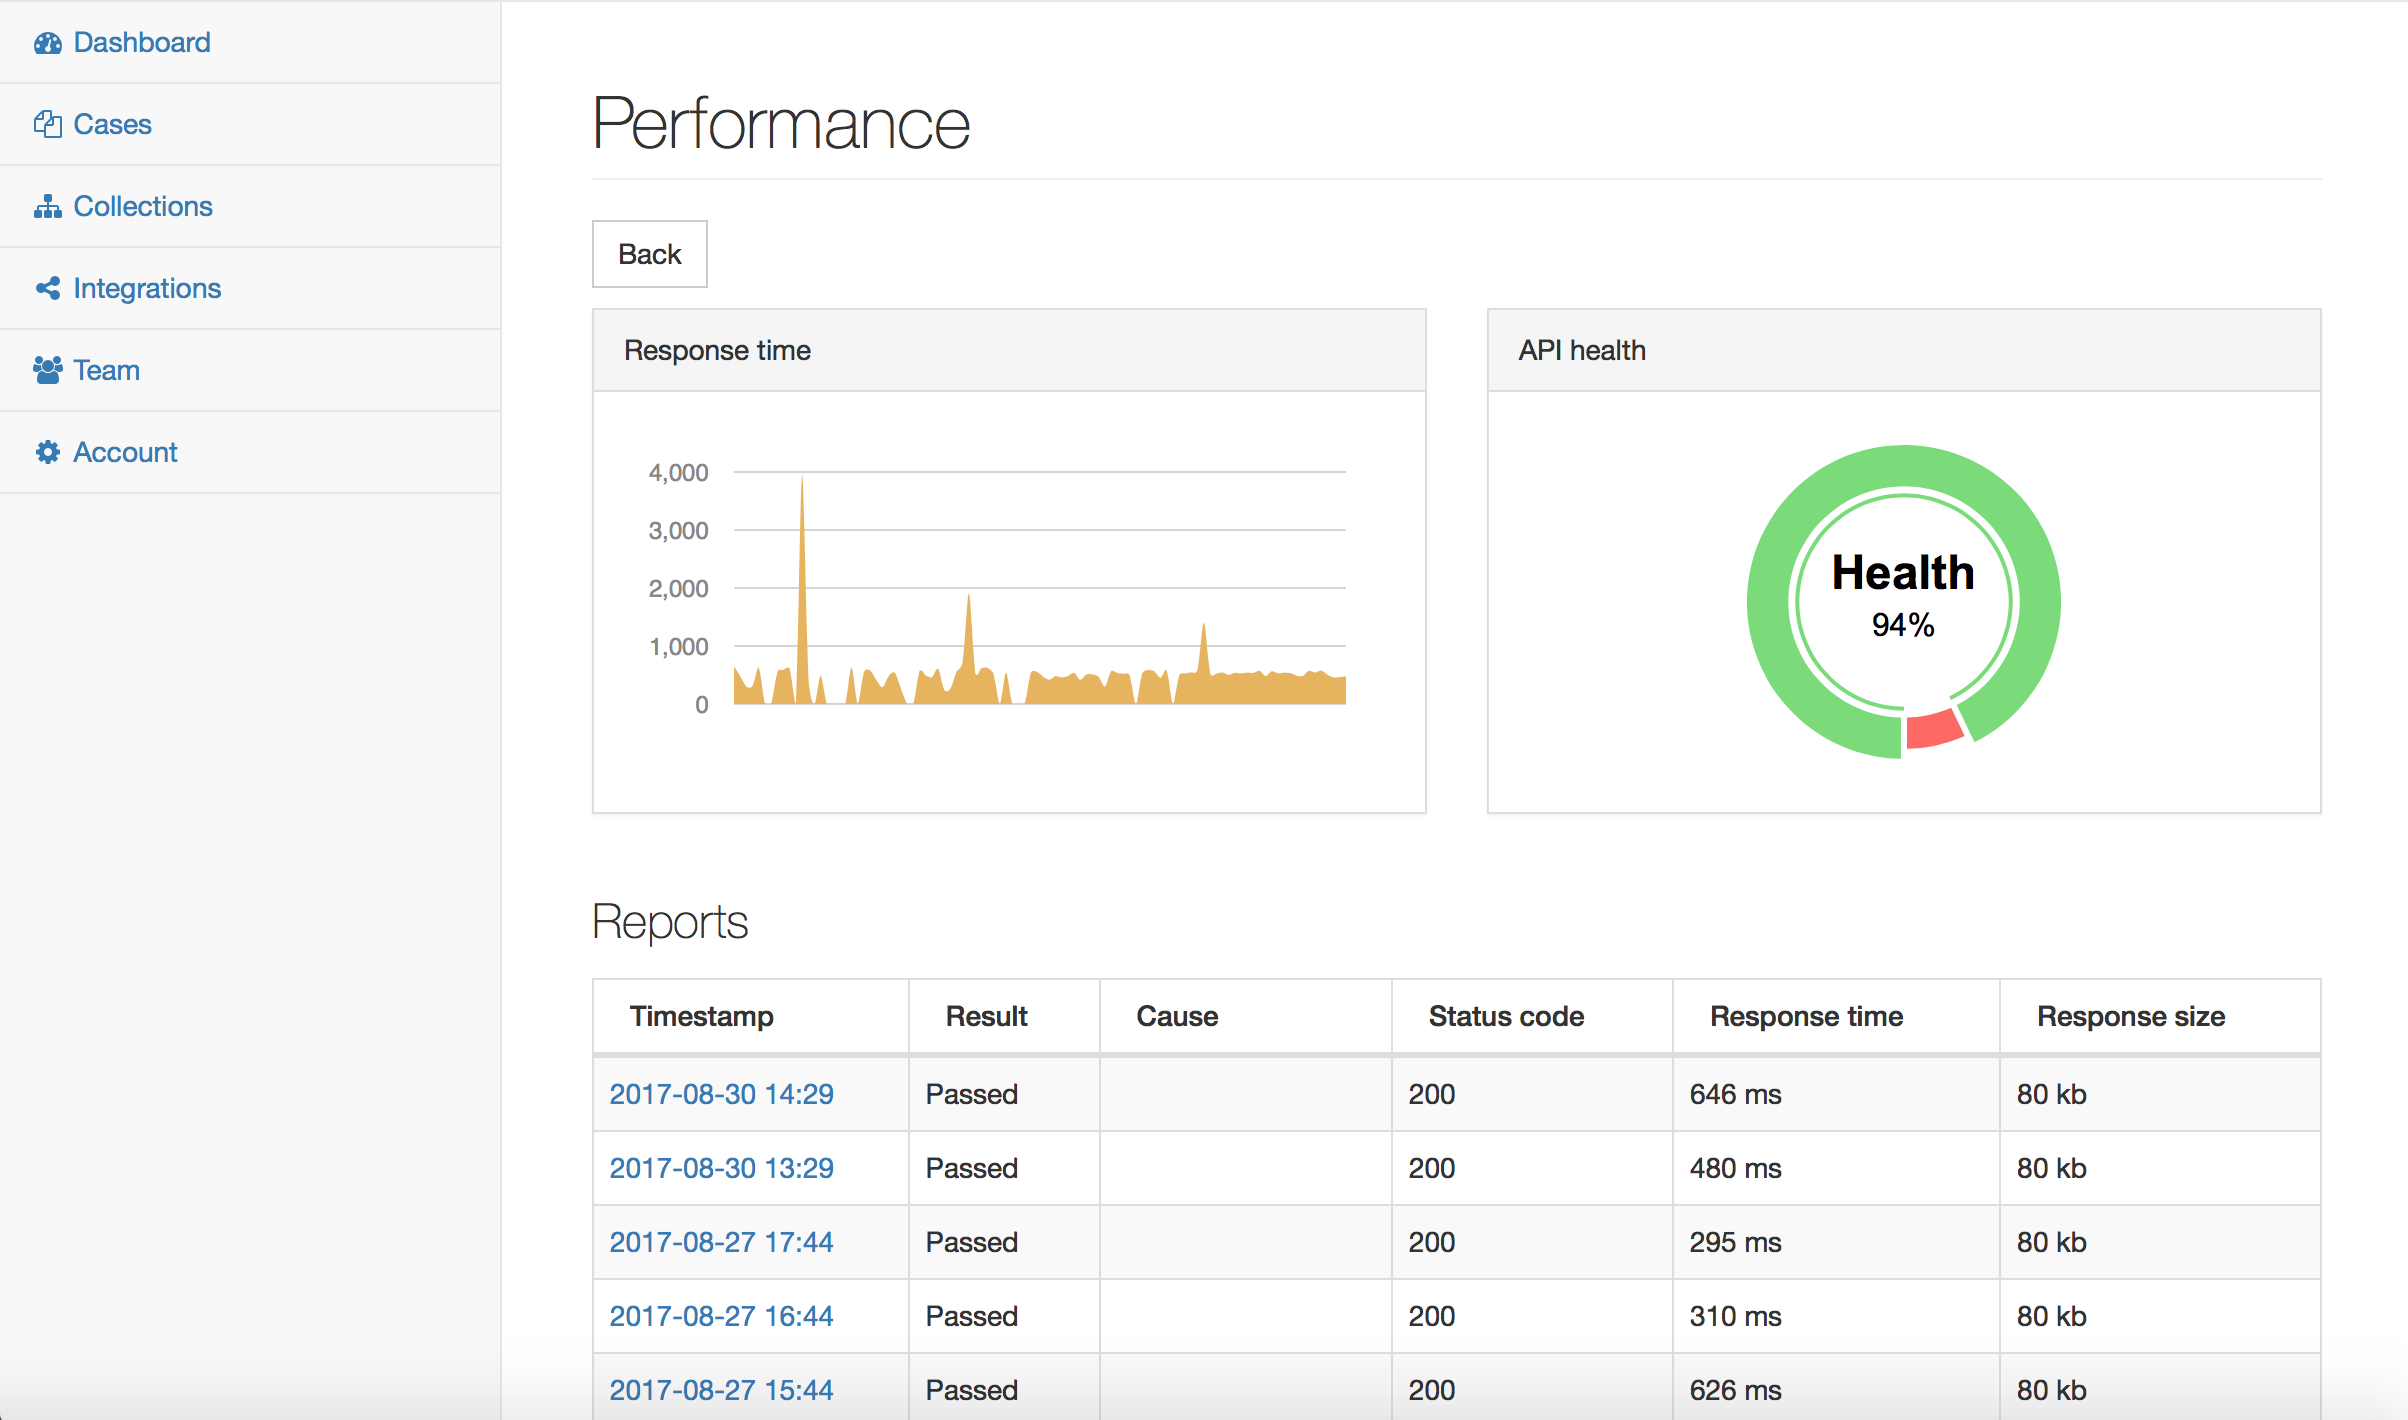The image size is (2408, 1420).
Task: Select report 2017-08-27 15:44
Action: 721,1390
